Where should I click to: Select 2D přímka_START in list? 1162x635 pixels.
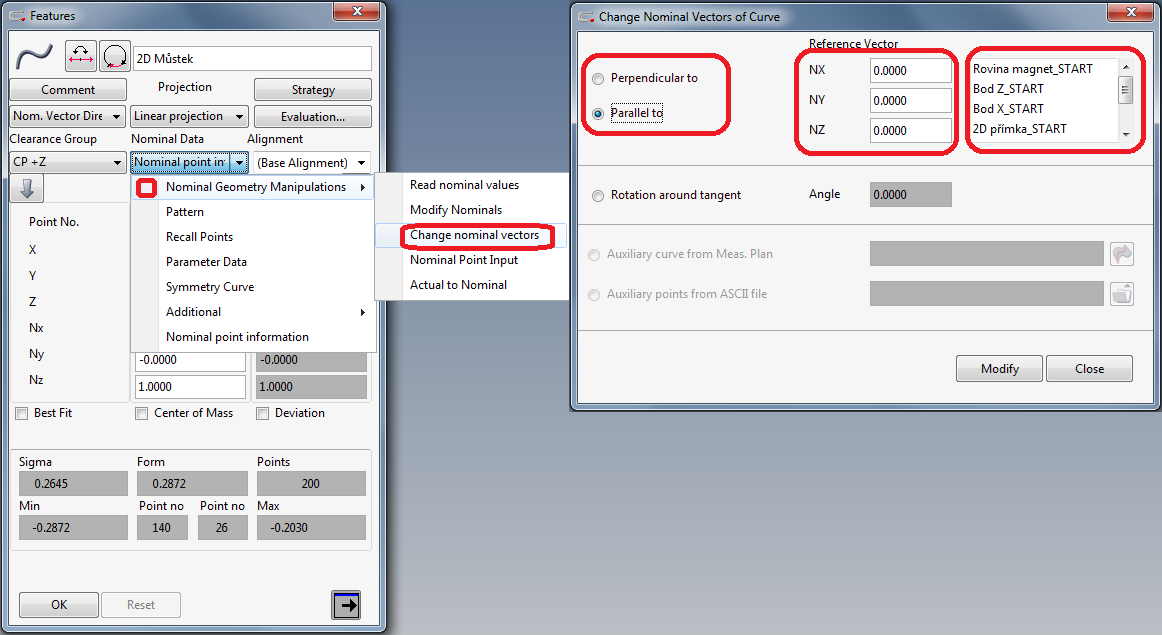pos(1019,129)
